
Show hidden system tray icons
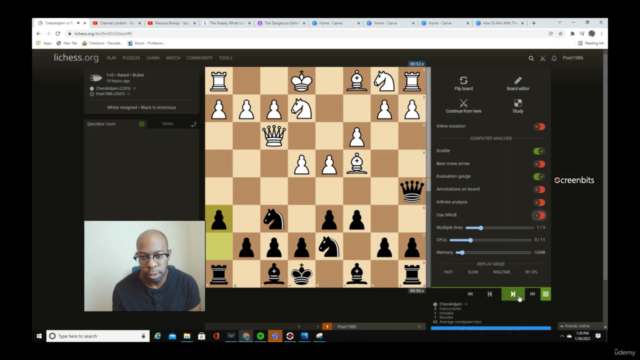[x=562, y=336]
